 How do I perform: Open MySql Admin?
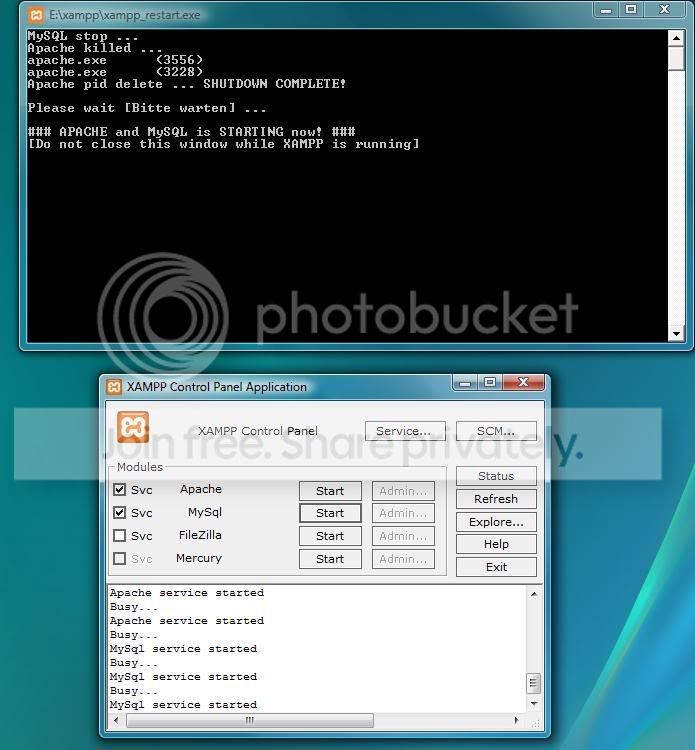pos(403,513)
